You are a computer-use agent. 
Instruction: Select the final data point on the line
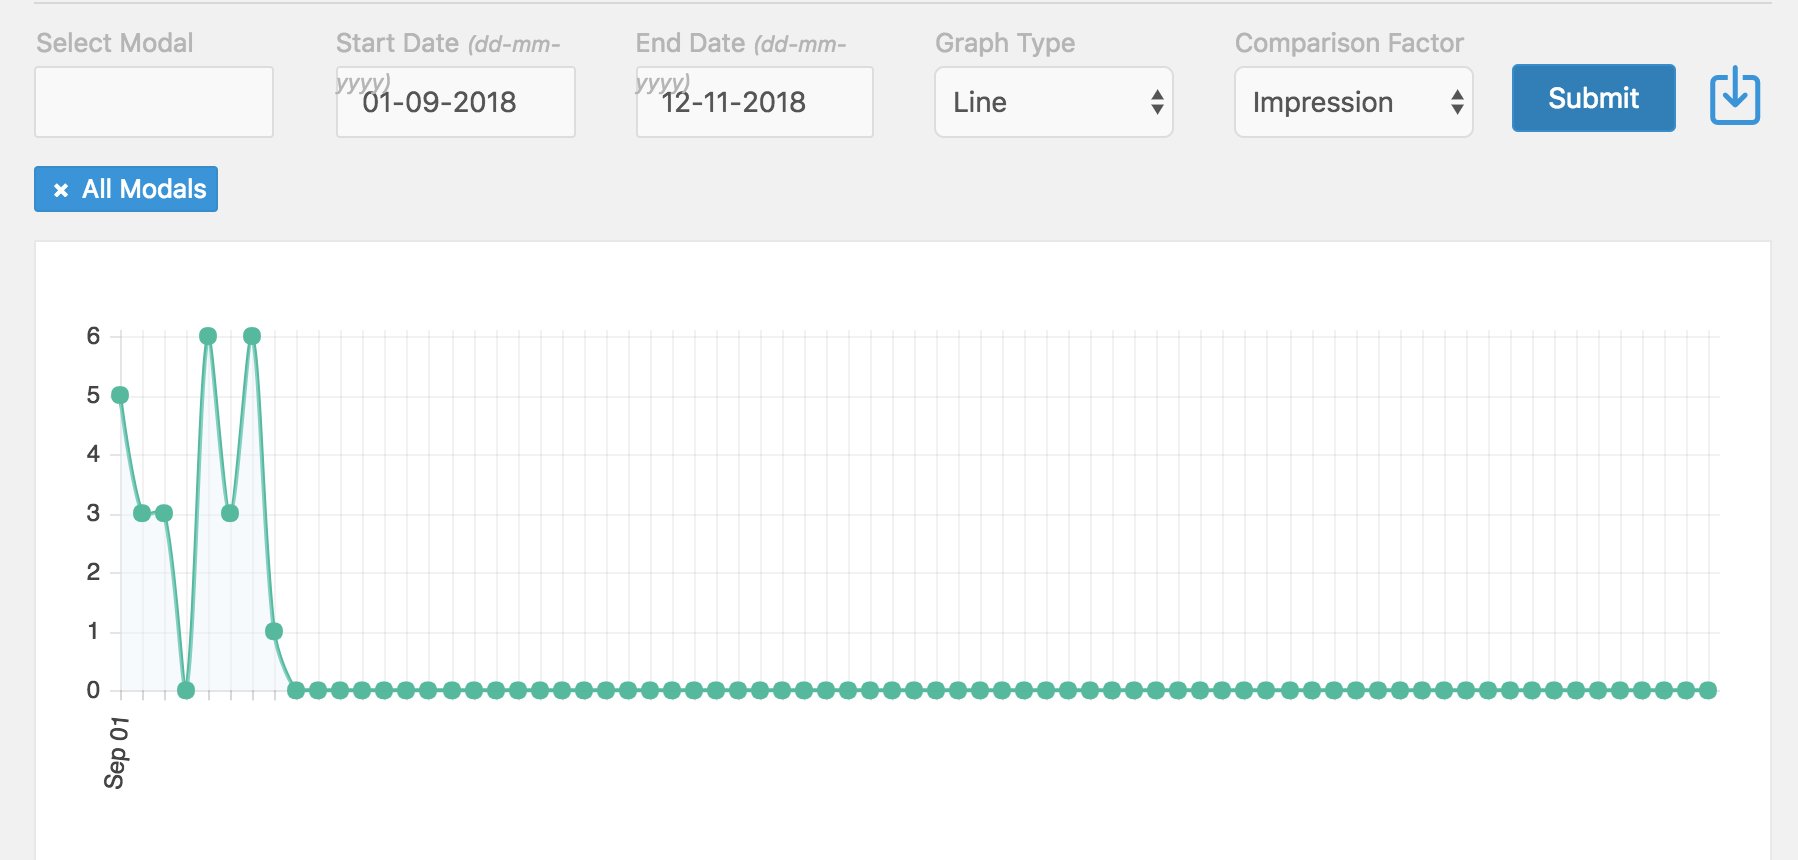[x=1708, y=690]
